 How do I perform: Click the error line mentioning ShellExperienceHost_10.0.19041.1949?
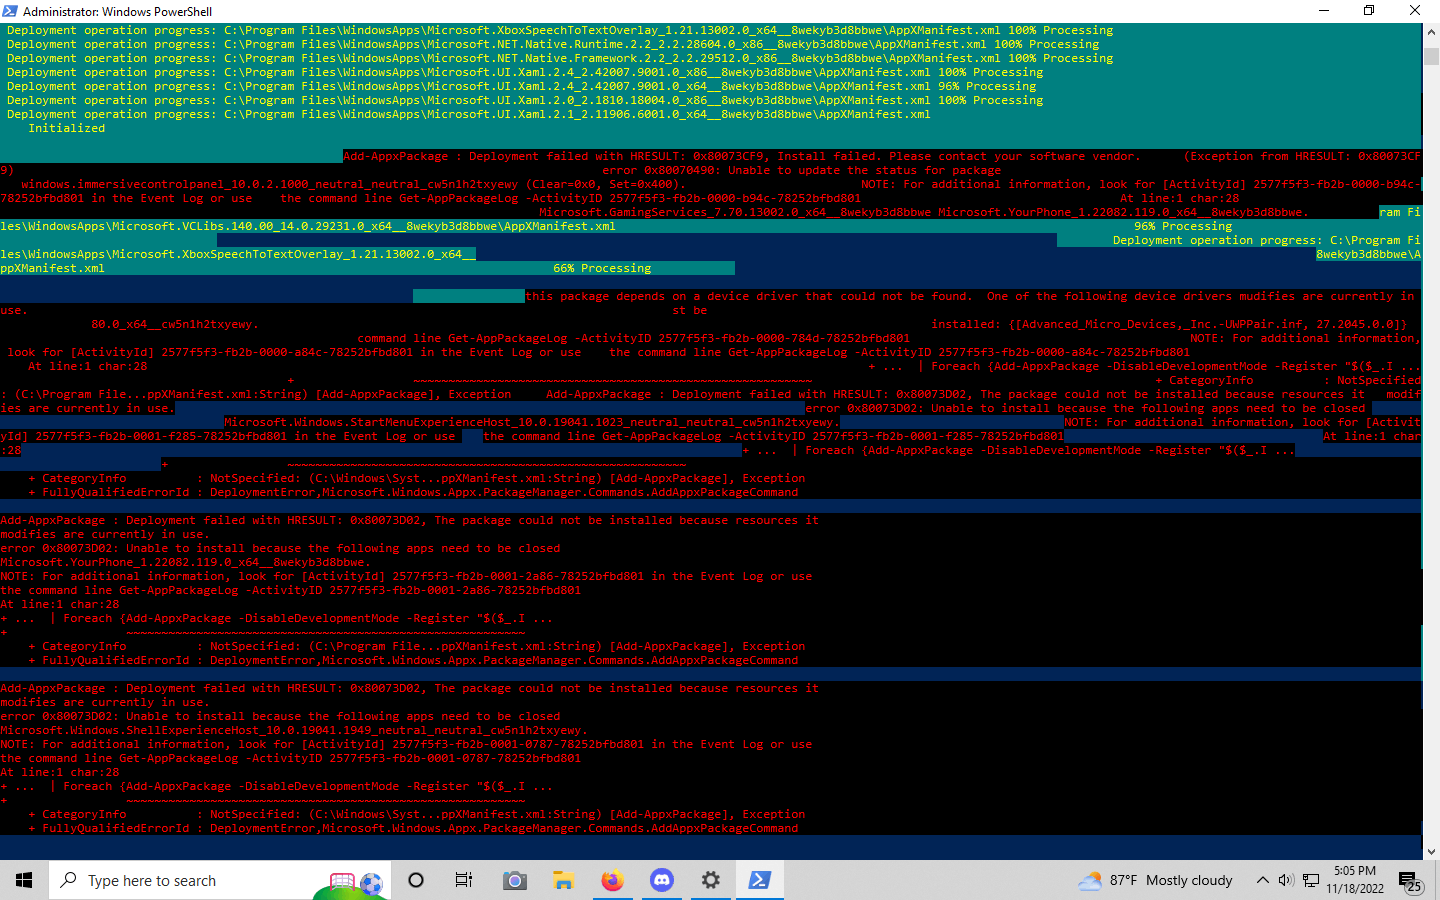click(294, 730)
